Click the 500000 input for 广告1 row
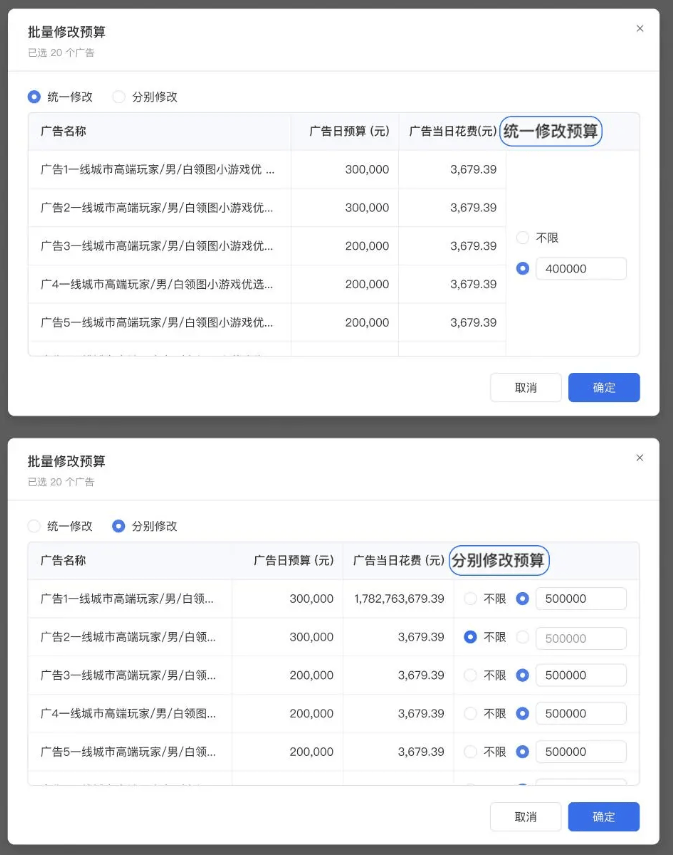The image size is (675, 855). [581, 598]
